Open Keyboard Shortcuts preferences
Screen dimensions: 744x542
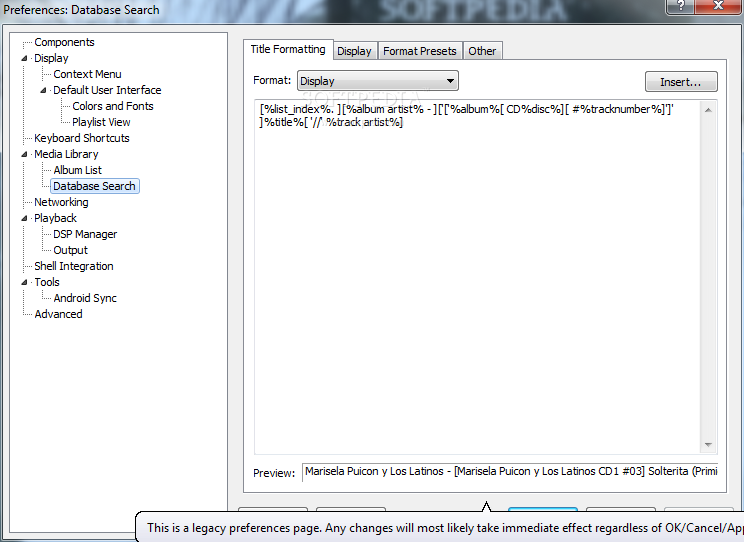(x=82, y=138)
